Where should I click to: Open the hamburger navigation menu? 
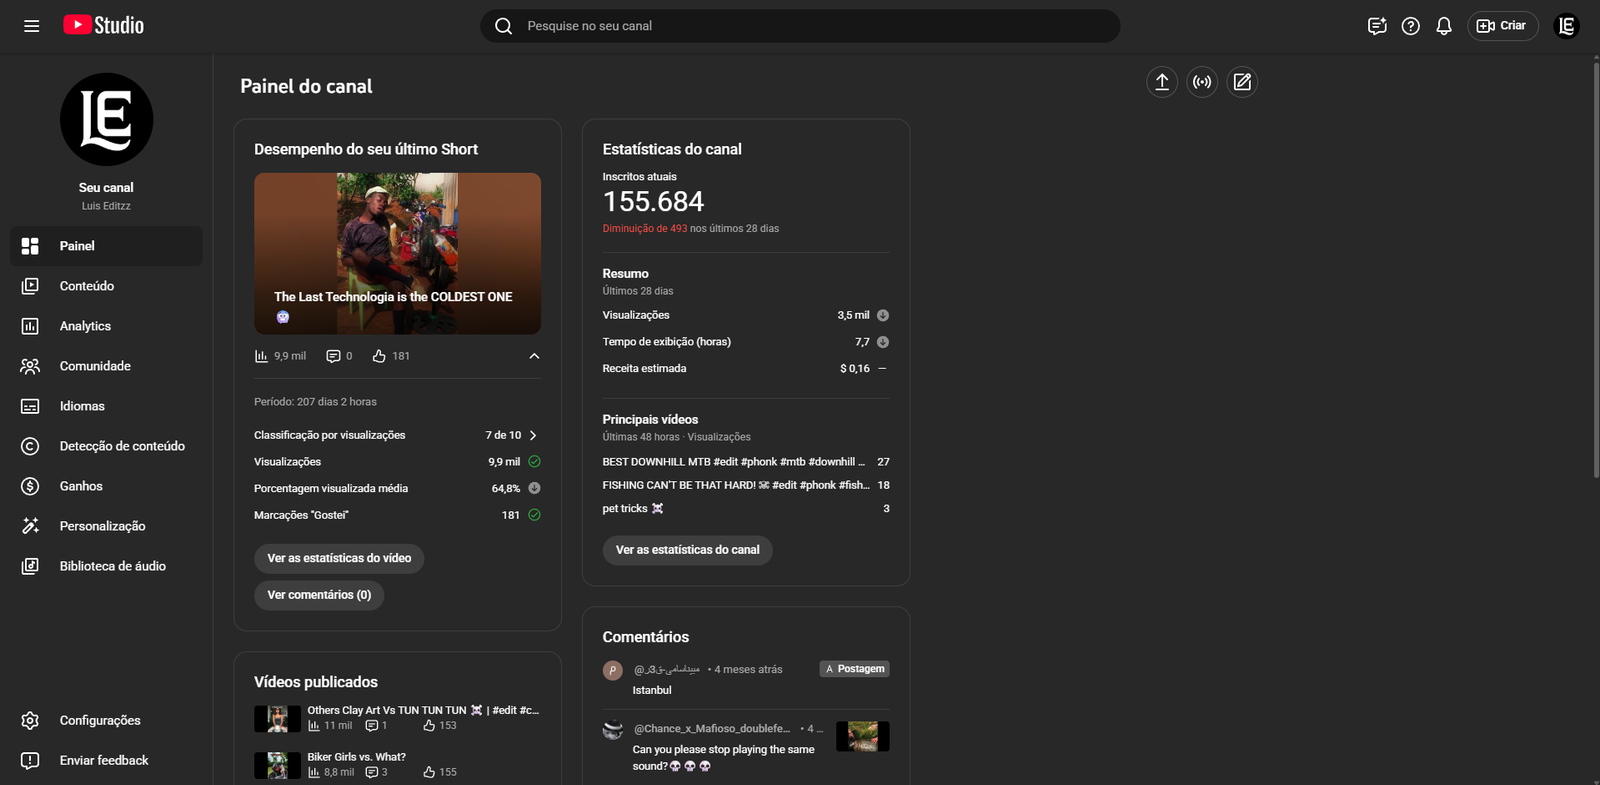(32, 26)
